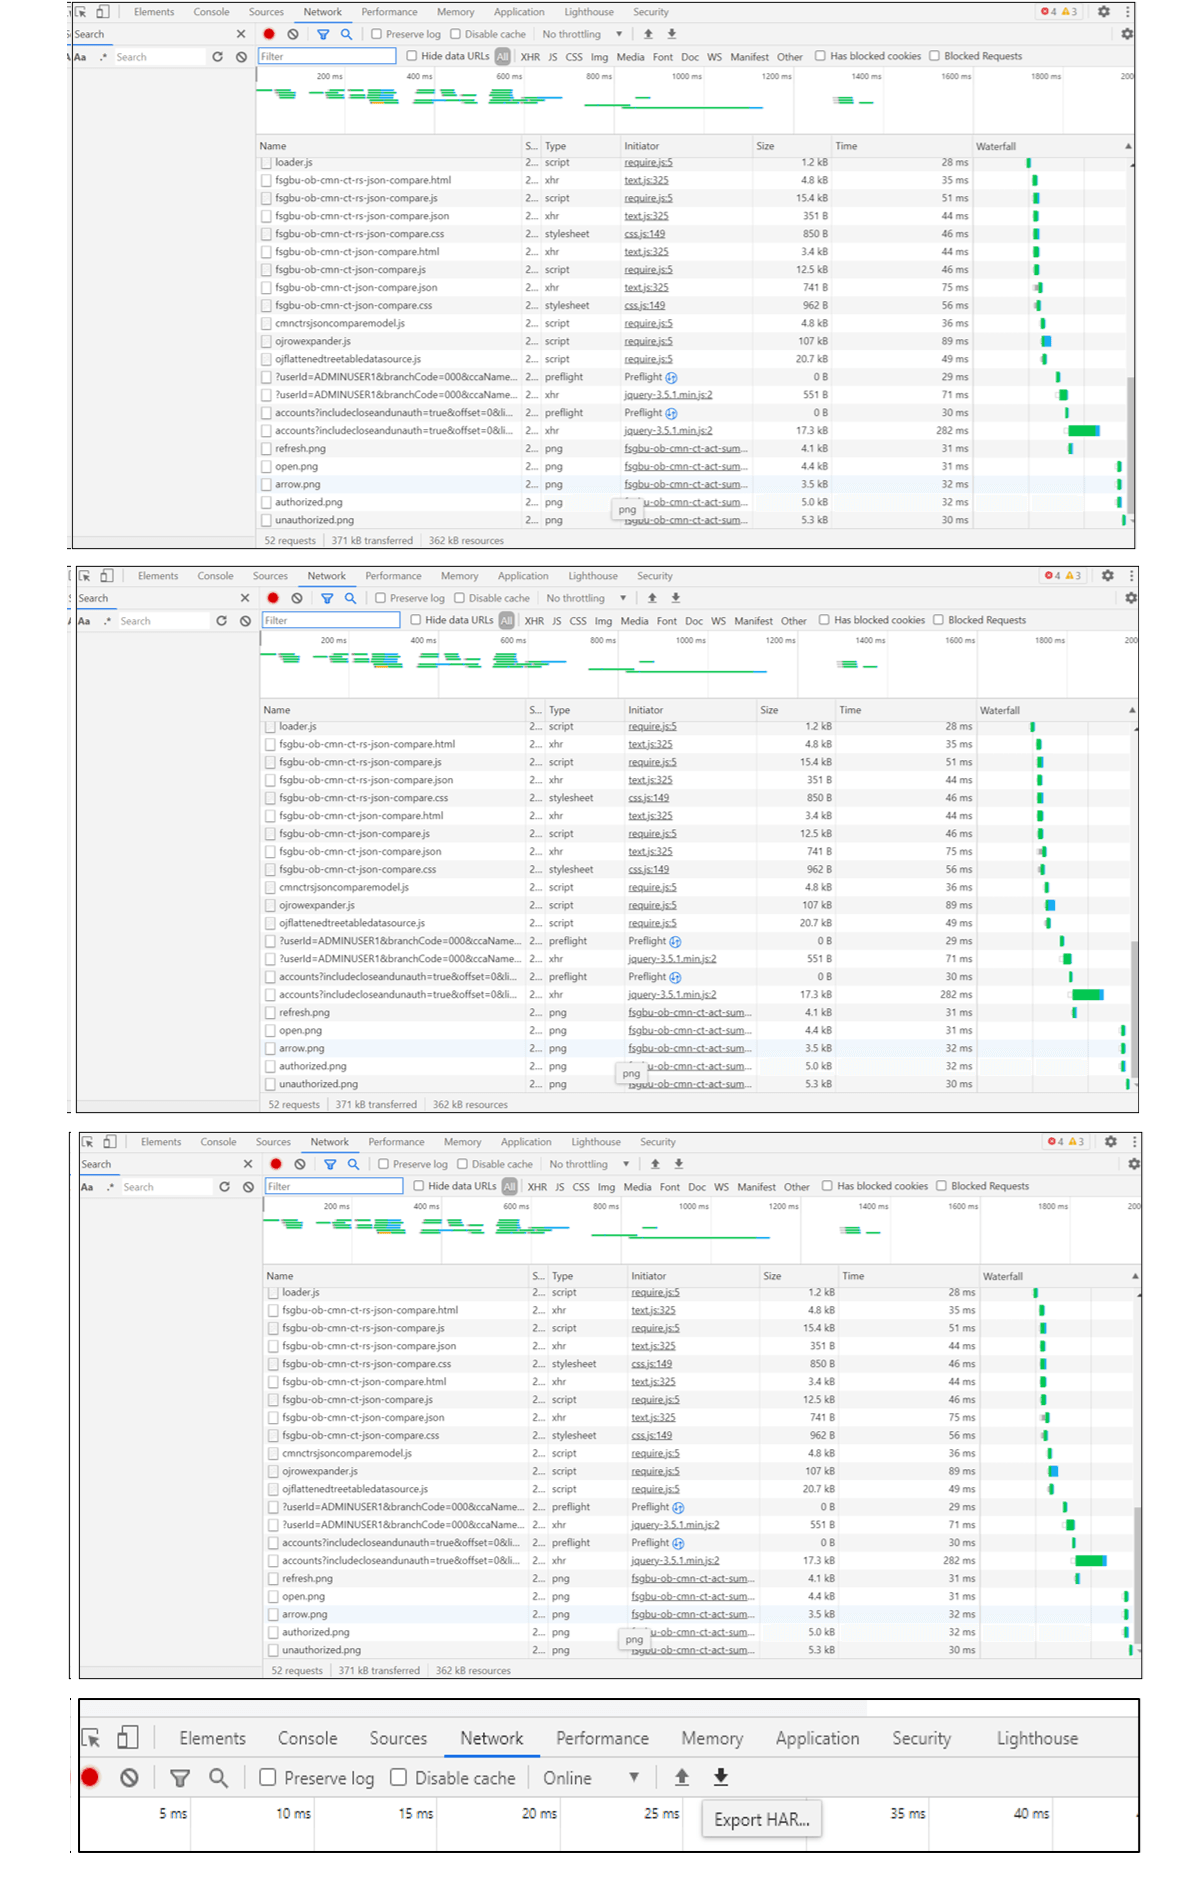Open Performance tab in enlarged bottom panel

point(602,1738)
